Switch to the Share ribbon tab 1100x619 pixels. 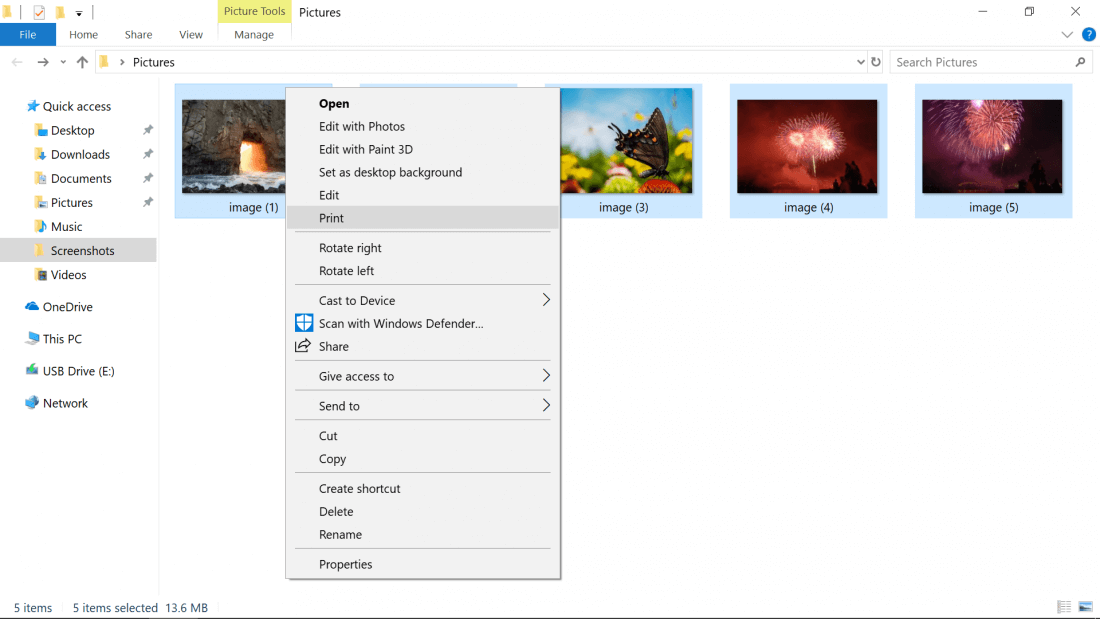point(138,34)
